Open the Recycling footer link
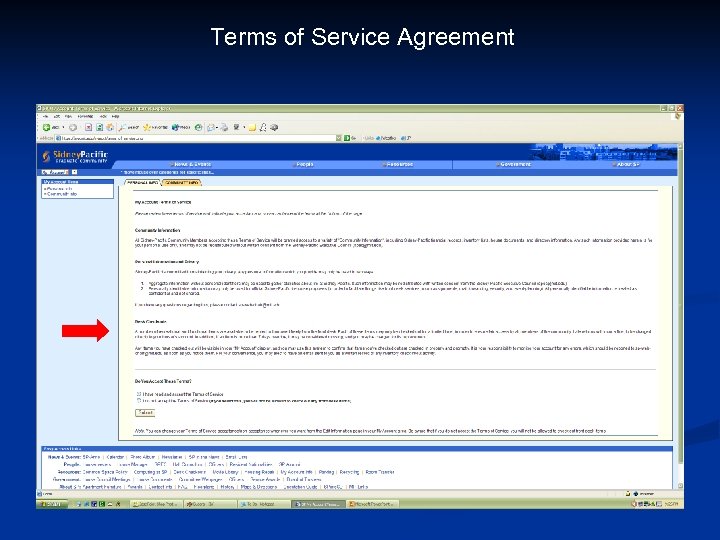Screen dimensions: 720x540 349,472
